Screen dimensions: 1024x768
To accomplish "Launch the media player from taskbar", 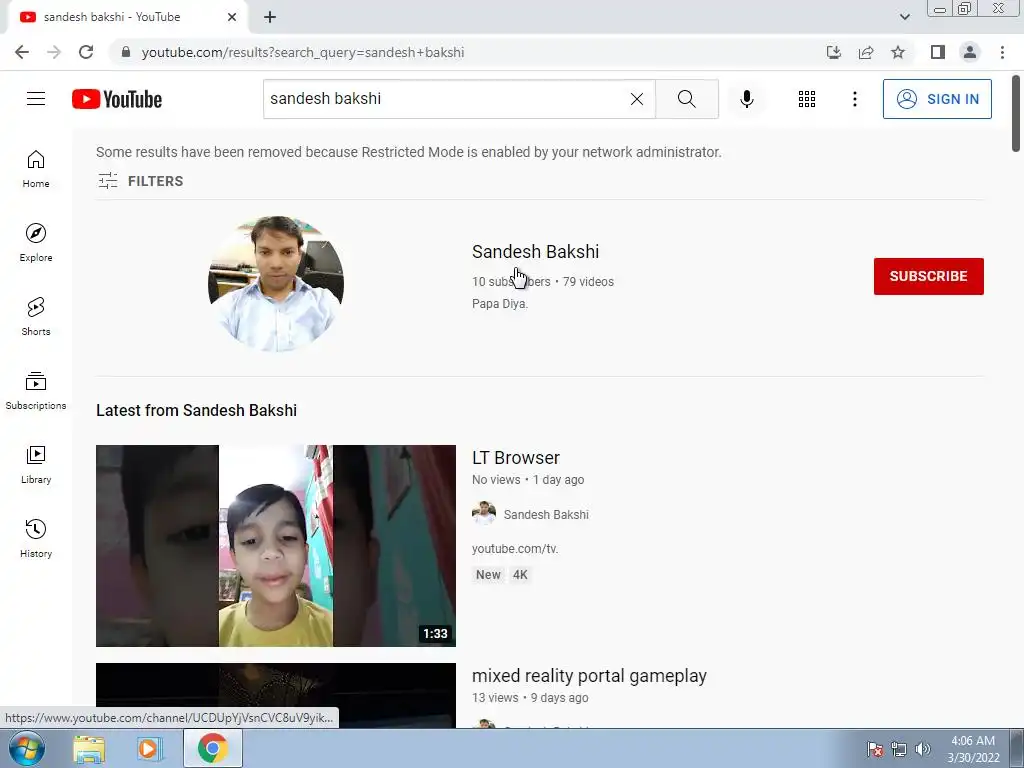I will coord(148,748).
